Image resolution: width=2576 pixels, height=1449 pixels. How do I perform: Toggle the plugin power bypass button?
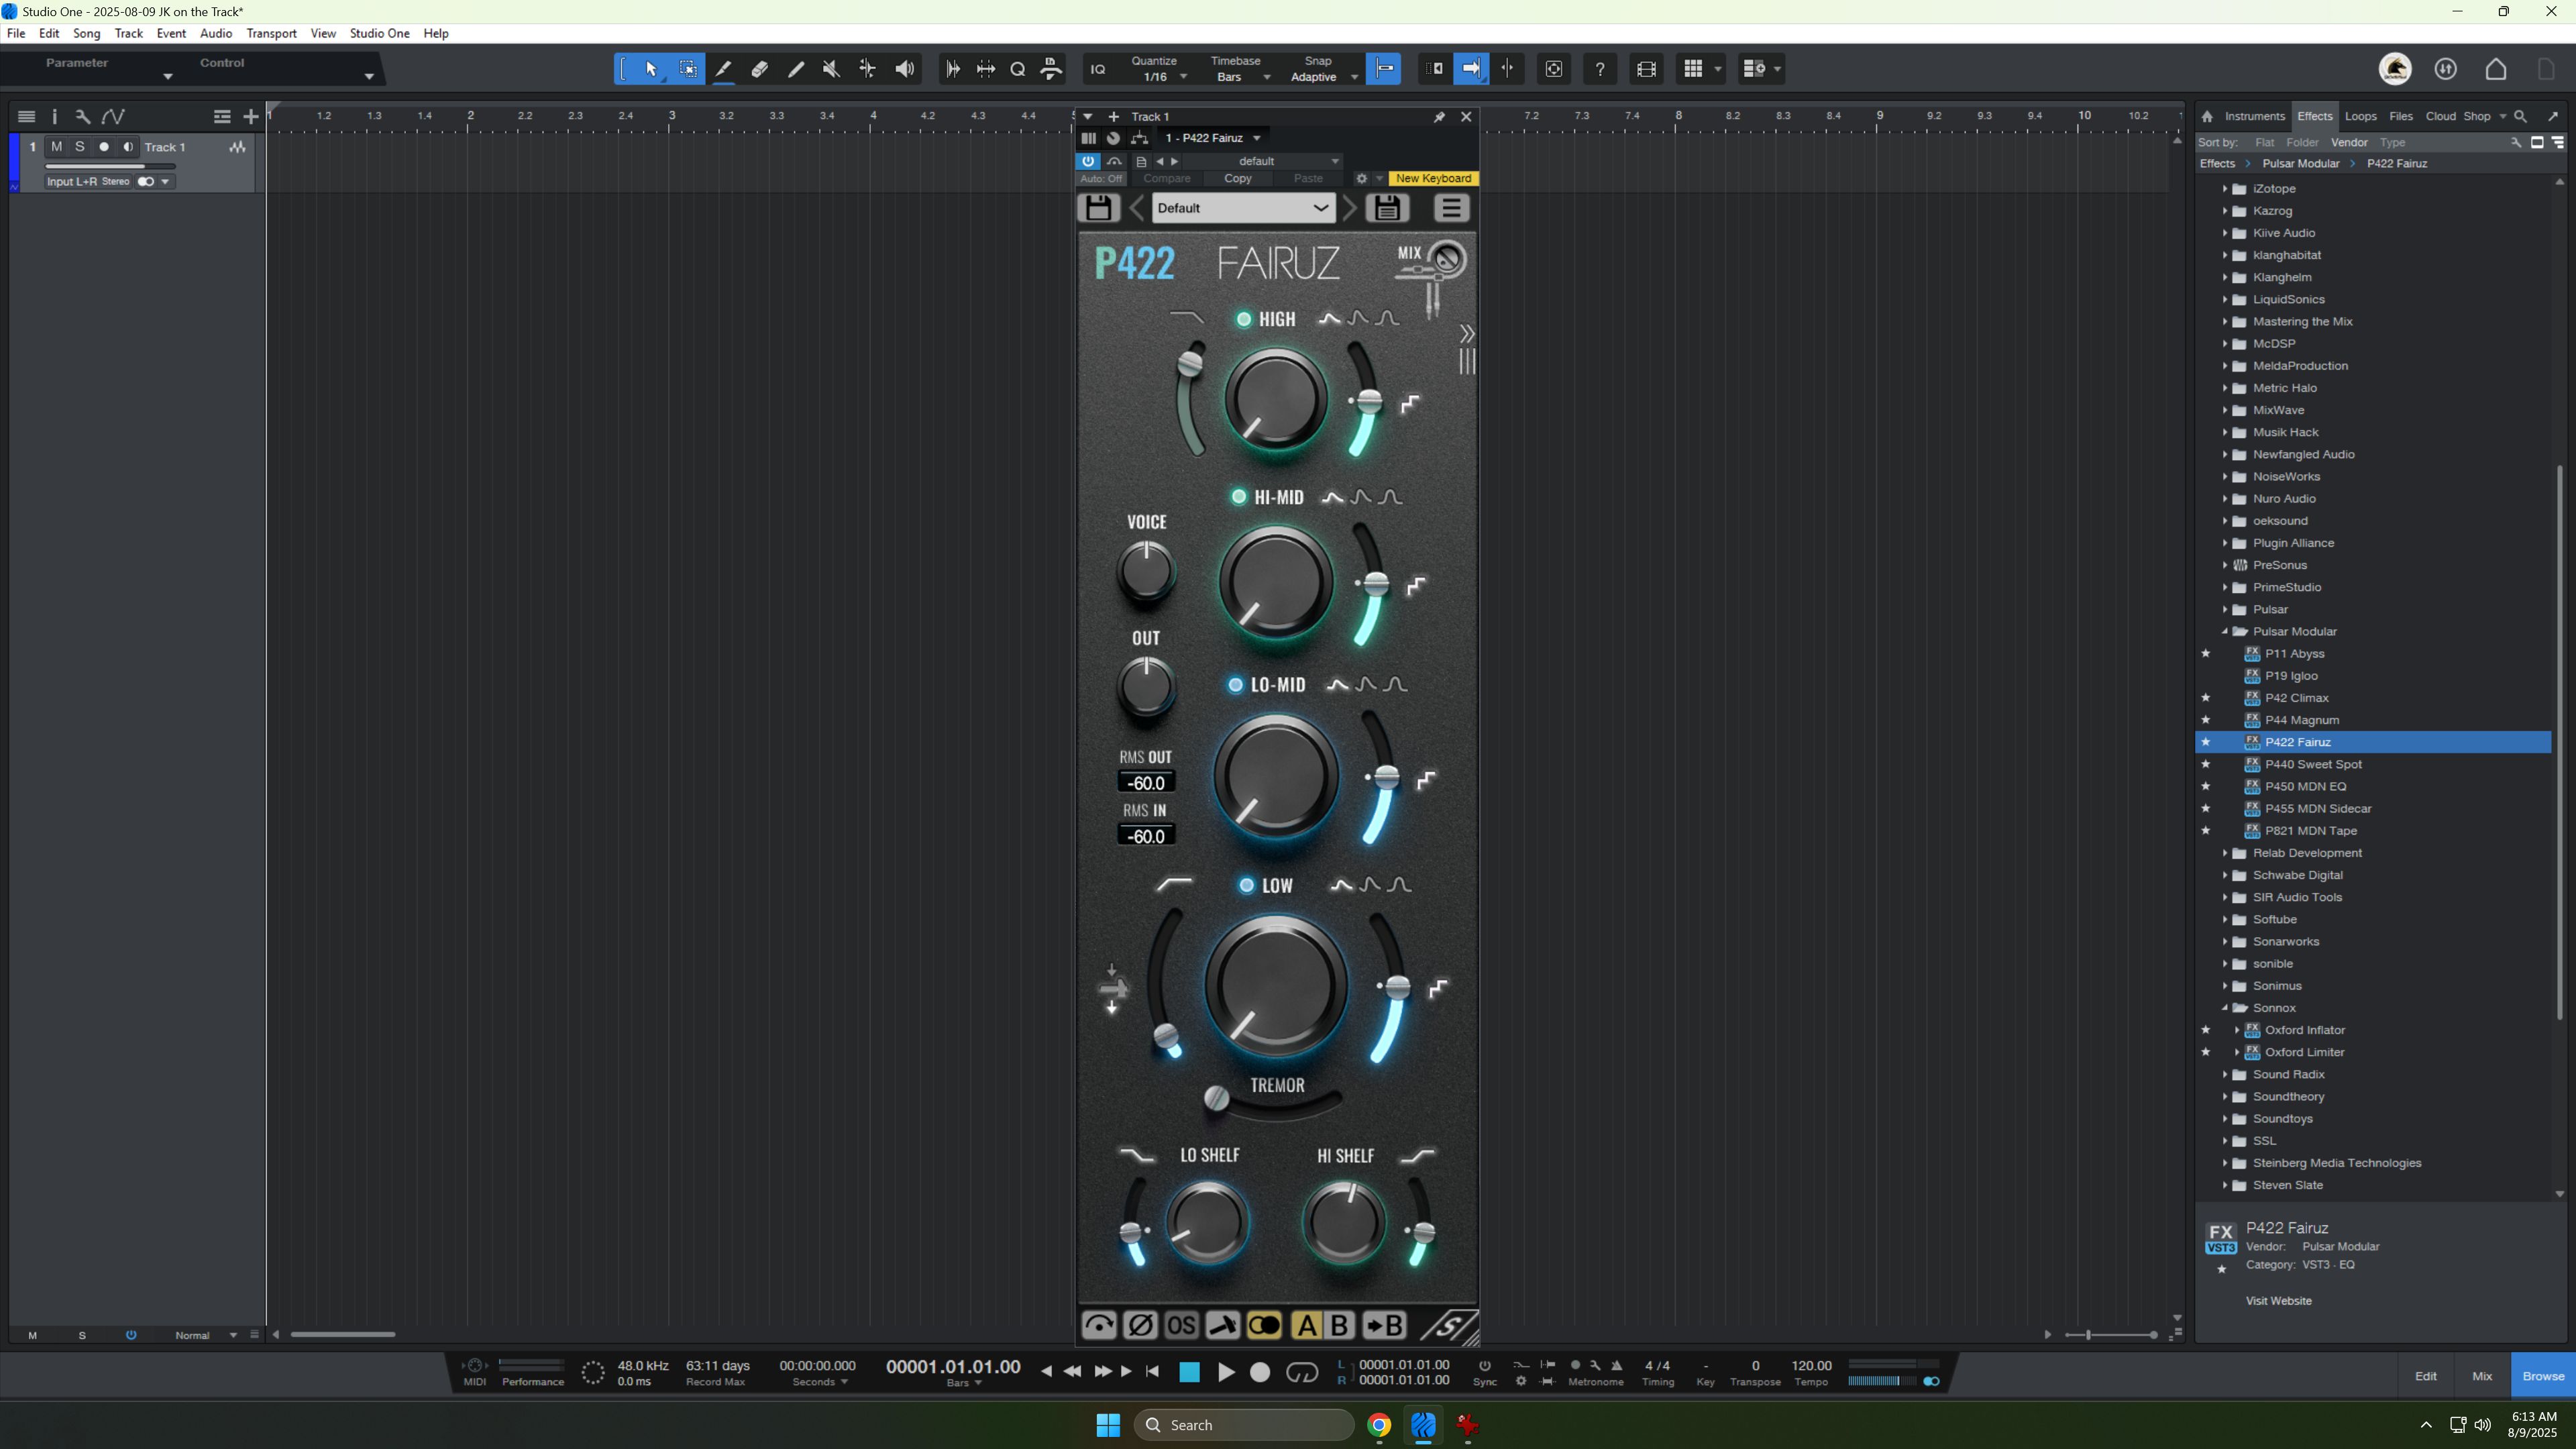[x=1088, y=161]
